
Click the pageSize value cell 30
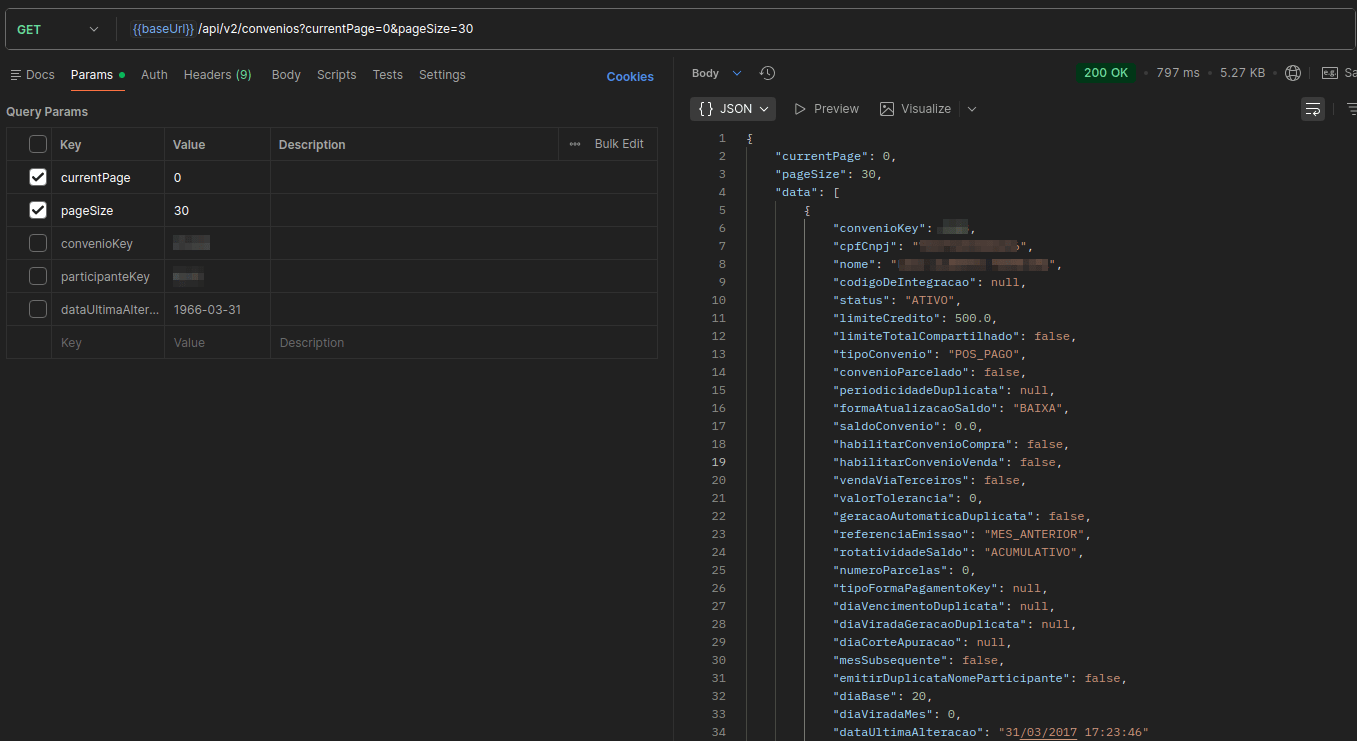217,210
